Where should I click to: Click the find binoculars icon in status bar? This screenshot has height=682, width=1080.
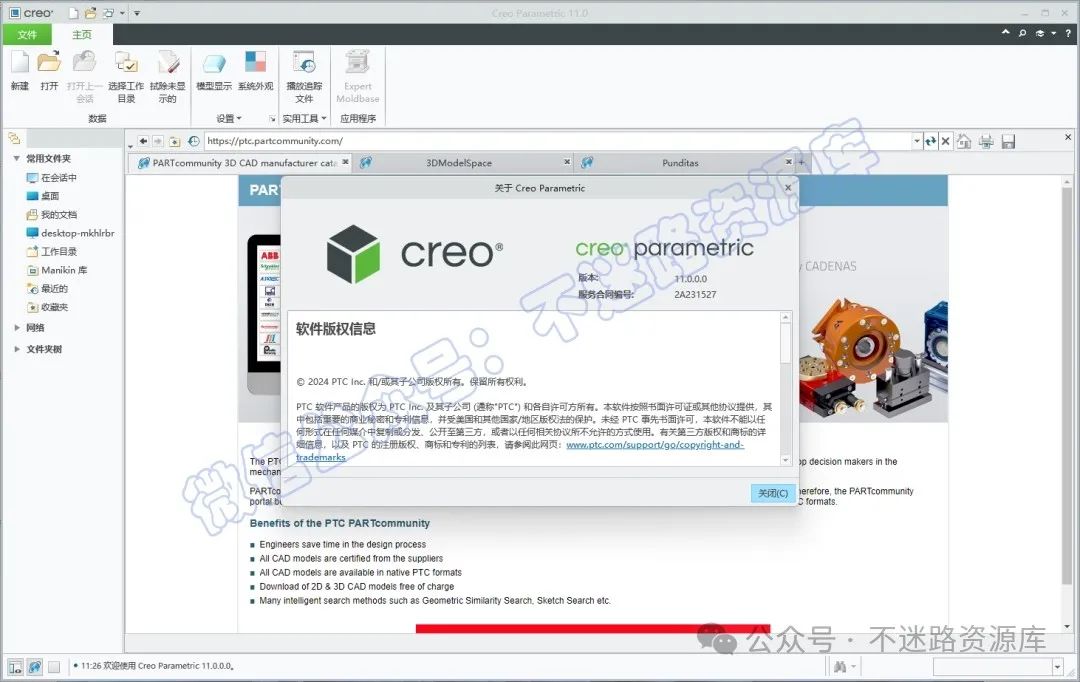pos(840,666)
